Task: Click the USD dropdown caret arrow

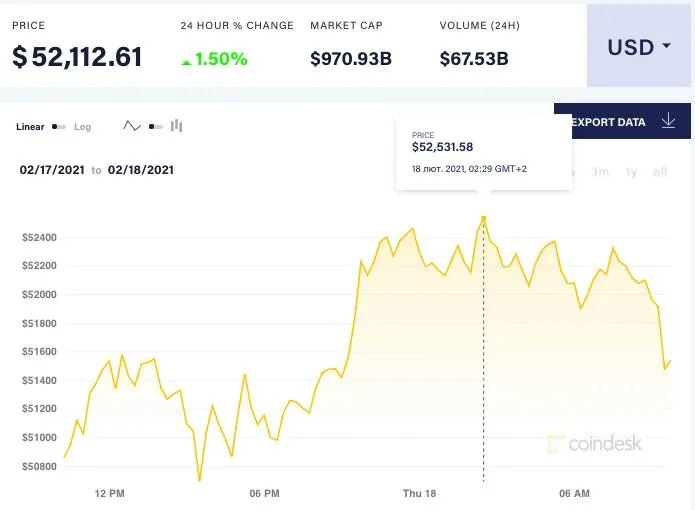Action: click(x=666, y=47)
